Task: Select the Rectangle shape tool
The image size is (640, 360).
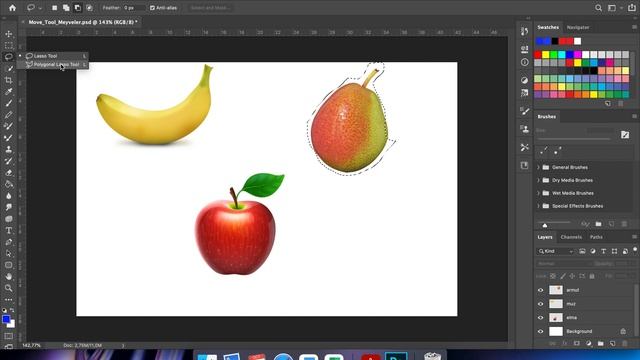Action: (x=9, y=265)
